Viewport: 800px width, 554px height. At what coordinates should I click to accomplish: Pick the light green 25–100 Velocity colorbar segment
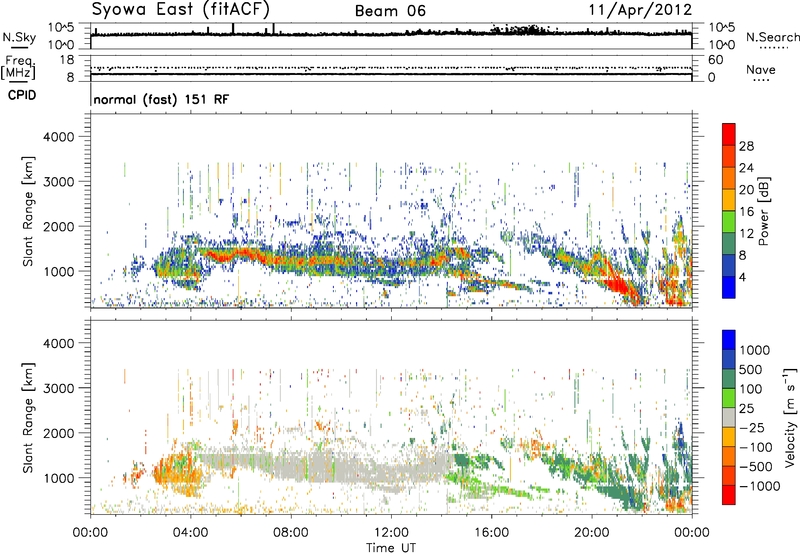click(x=729, y=398)
